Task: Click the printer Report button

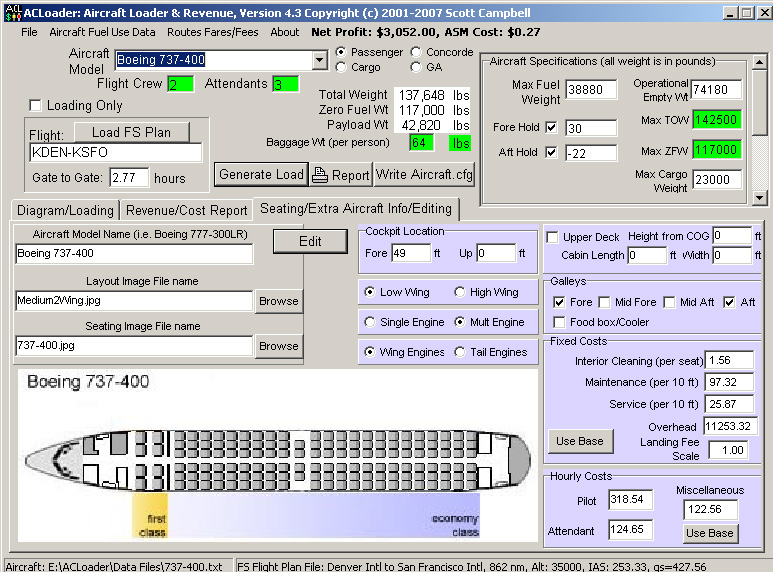Action: pyautogui.click(x=340, y=174)
